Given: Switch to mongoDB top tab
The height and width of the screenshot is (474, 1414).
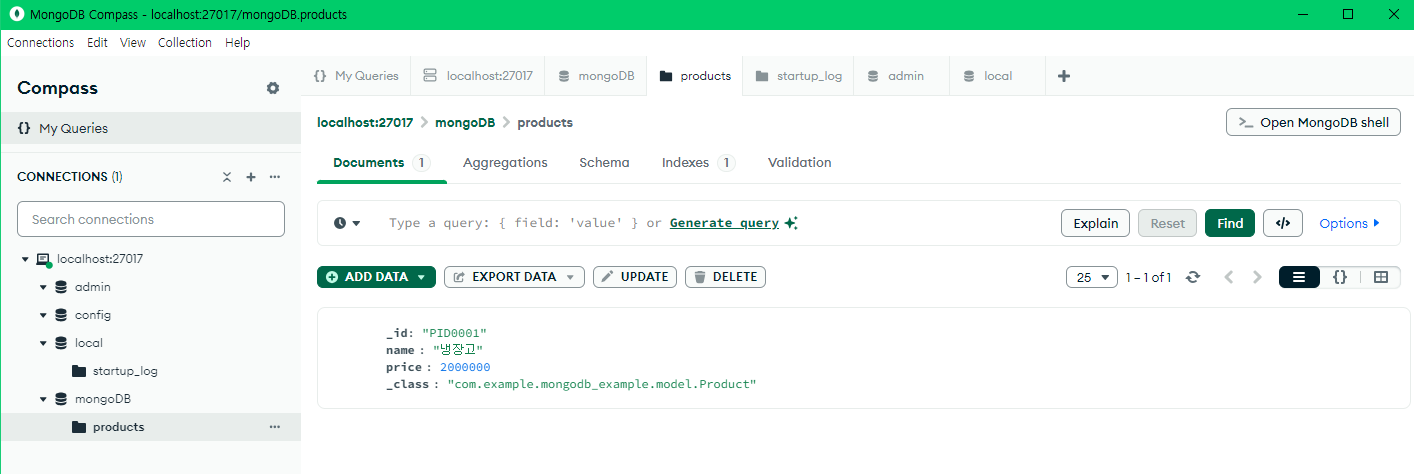Looking at the screenshot, I should pyautogui.click(x=596, y=76).
